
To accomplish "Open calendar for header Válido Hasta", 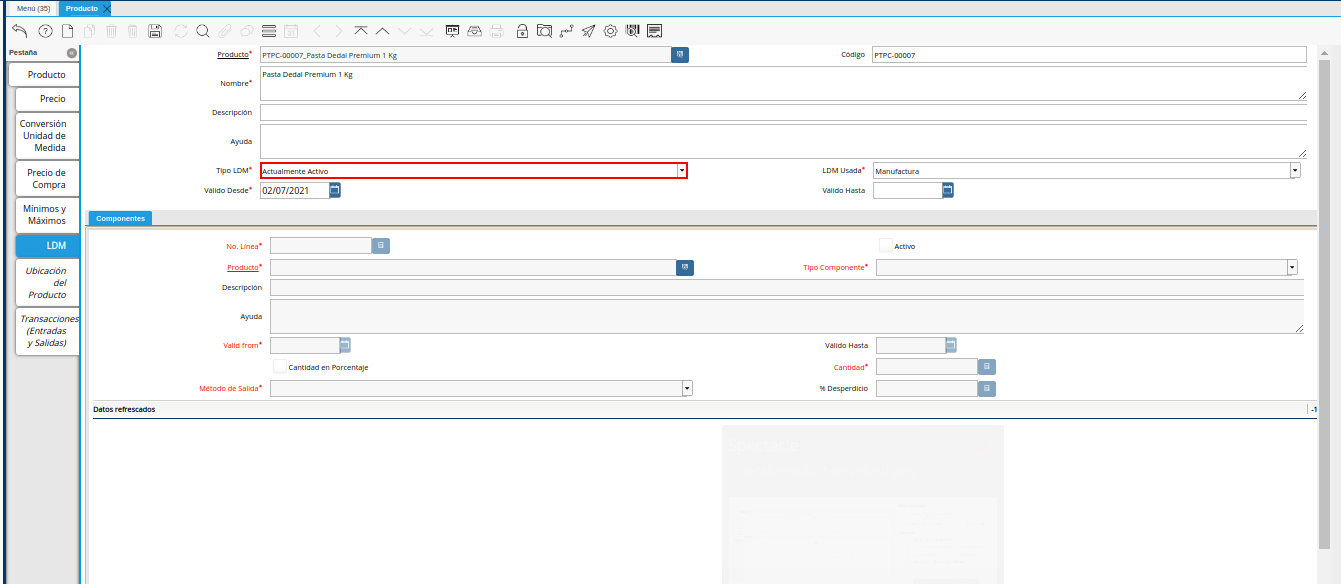I will 948,190.
